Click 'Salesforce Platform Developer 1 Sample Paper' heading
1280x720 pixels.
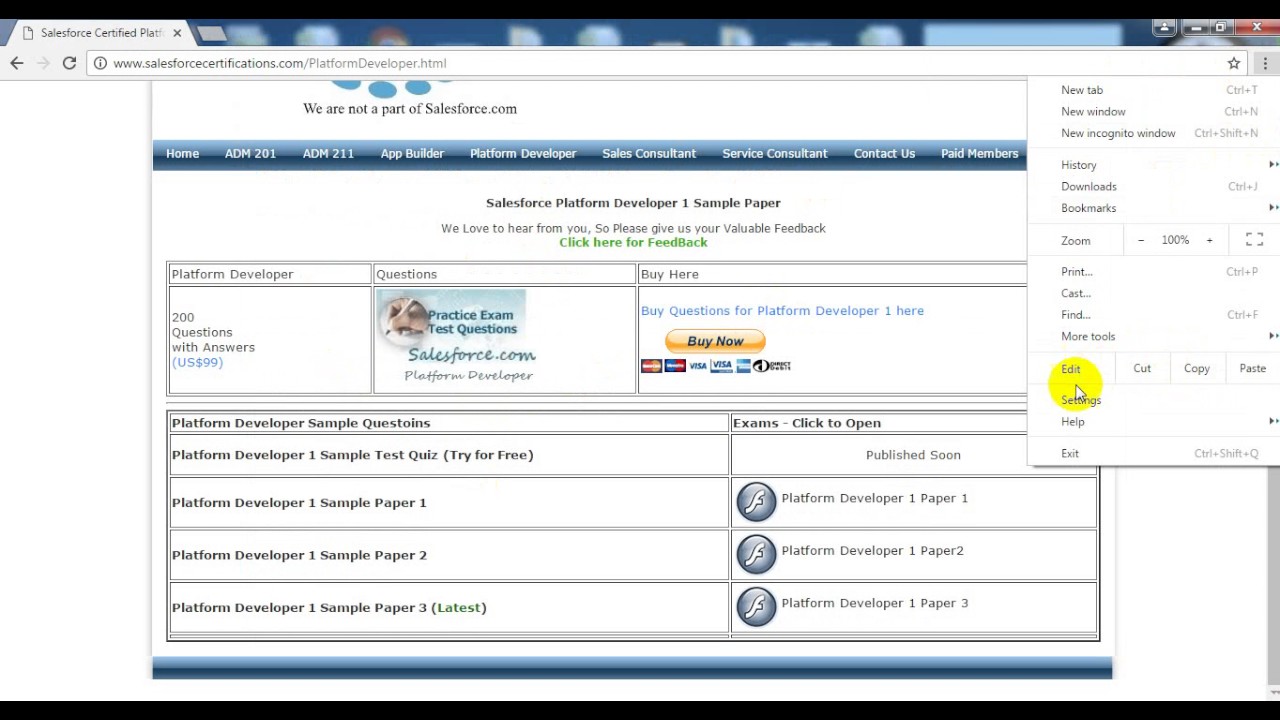[x=633, y=203]
